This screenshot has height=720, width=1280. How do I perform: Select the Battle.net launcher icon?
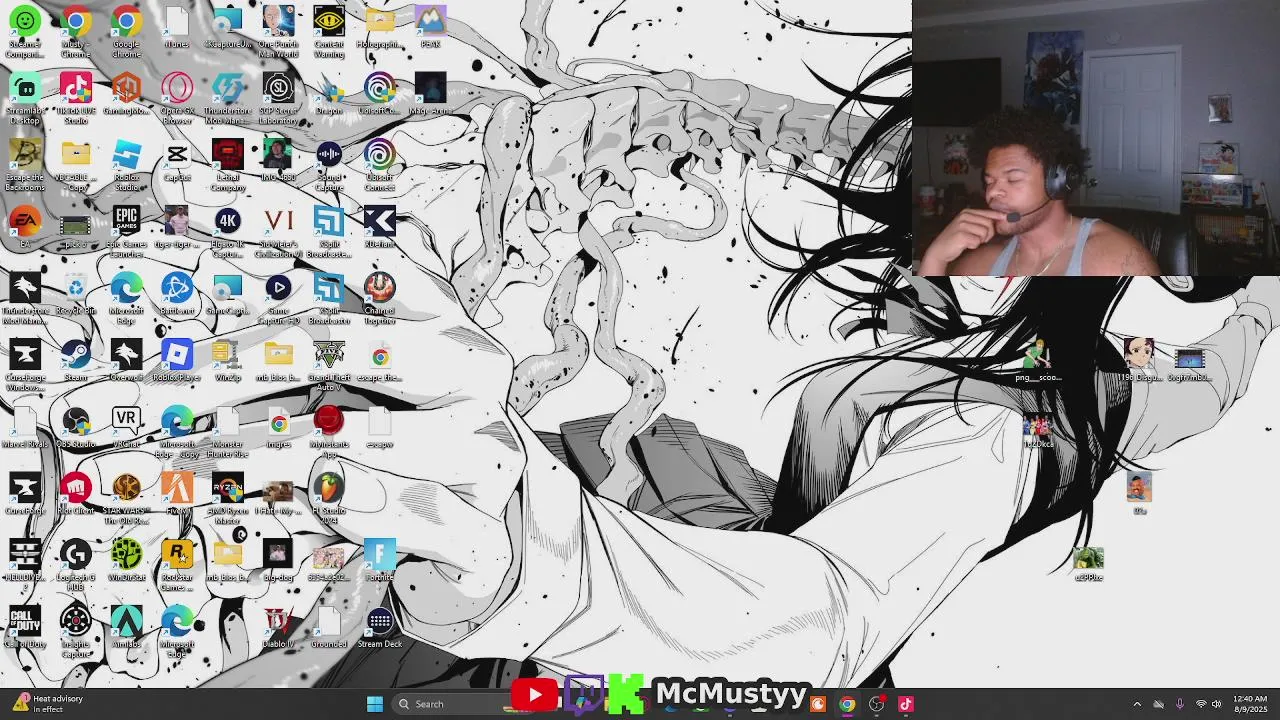pyautogui.click(x=177, y=294)
